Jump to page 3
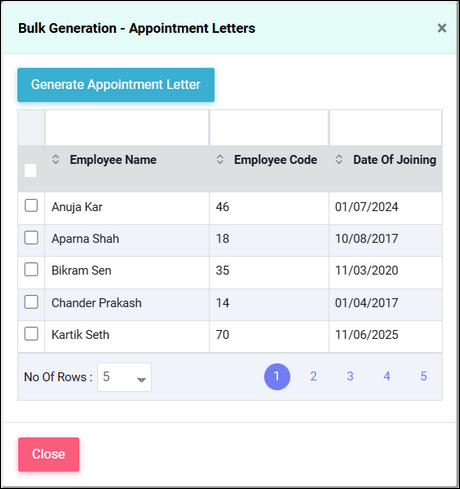Screen dimensions: 460x489 pyautogui.click(x=350, y=376)
